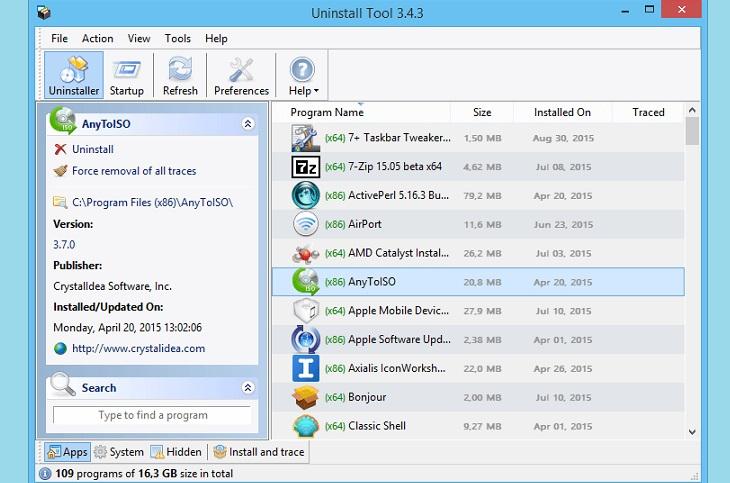This screenshot has height=483, width=730.
Task: Select the 7-Zip 15.05 beta x64 row
Action: [x=478, y=167]
